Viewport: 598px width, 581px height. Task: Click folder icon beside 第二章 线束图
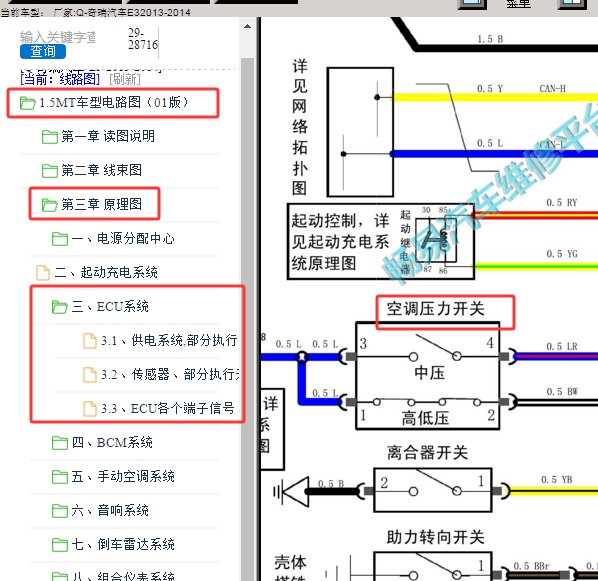coord(50,171)
